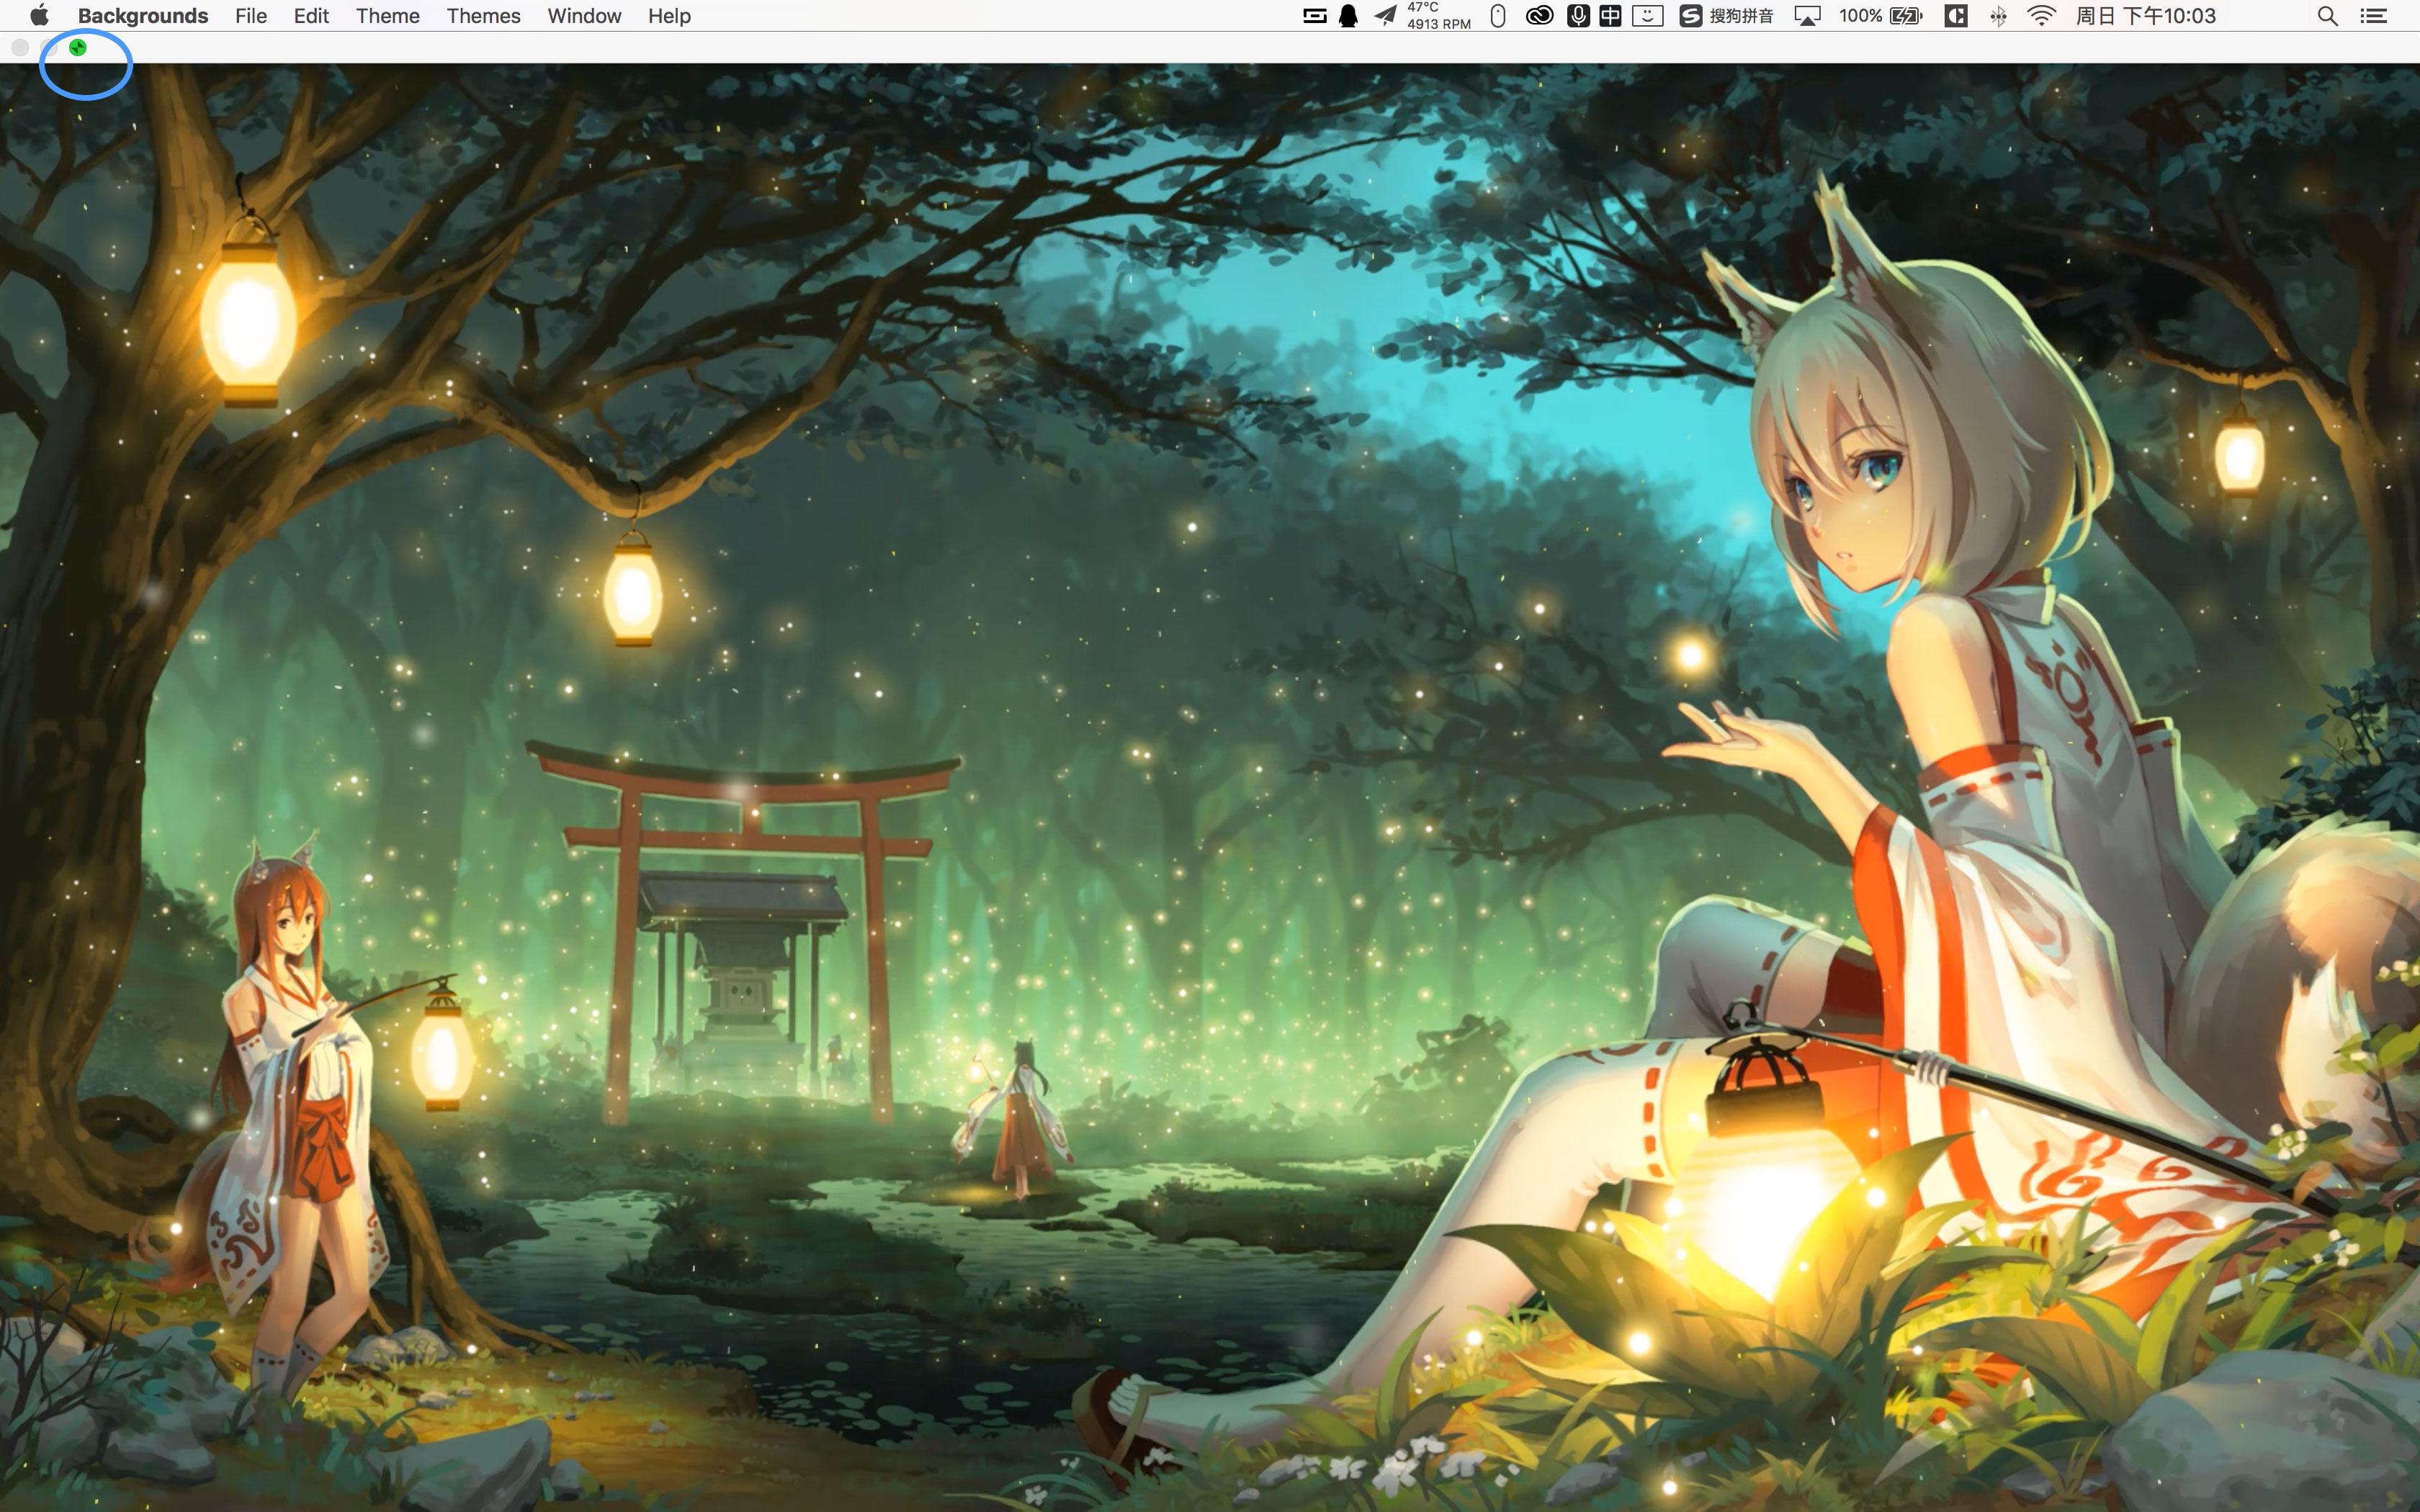
Task: Open Spotlight search magnifier
Action: pos(2327,16)
